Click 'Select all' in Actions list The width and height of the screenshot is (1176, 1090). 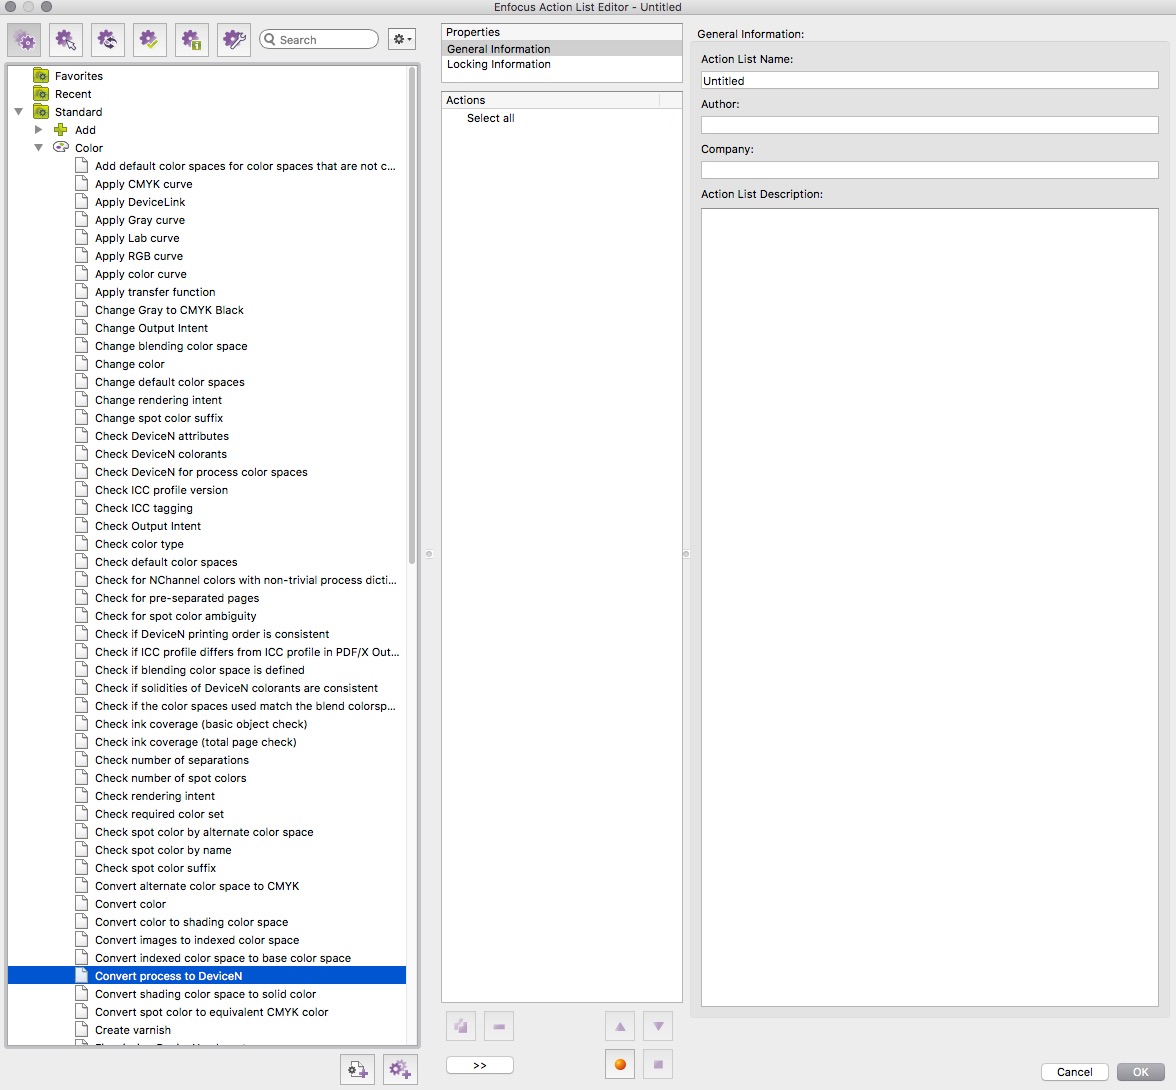(490, 118)
